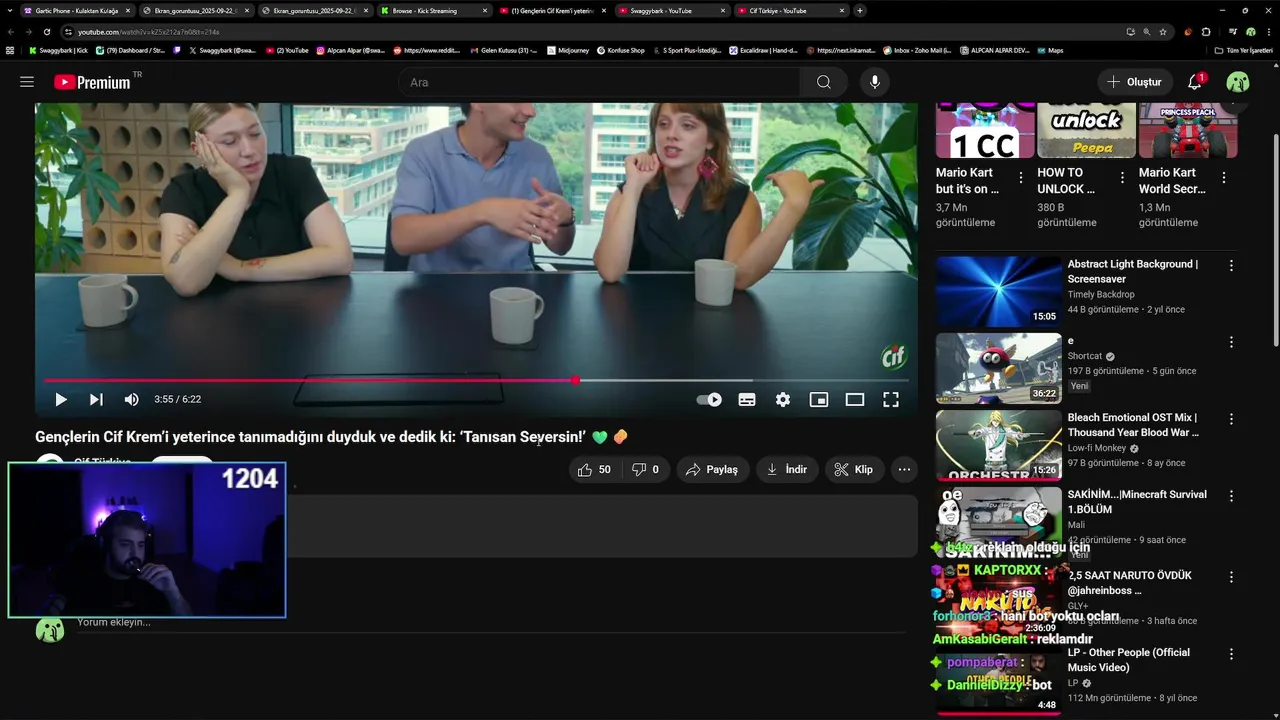Screen dimensions: 1280x720
Task: Open browser tab search dropdown arrow
Action: pos(10,10)
